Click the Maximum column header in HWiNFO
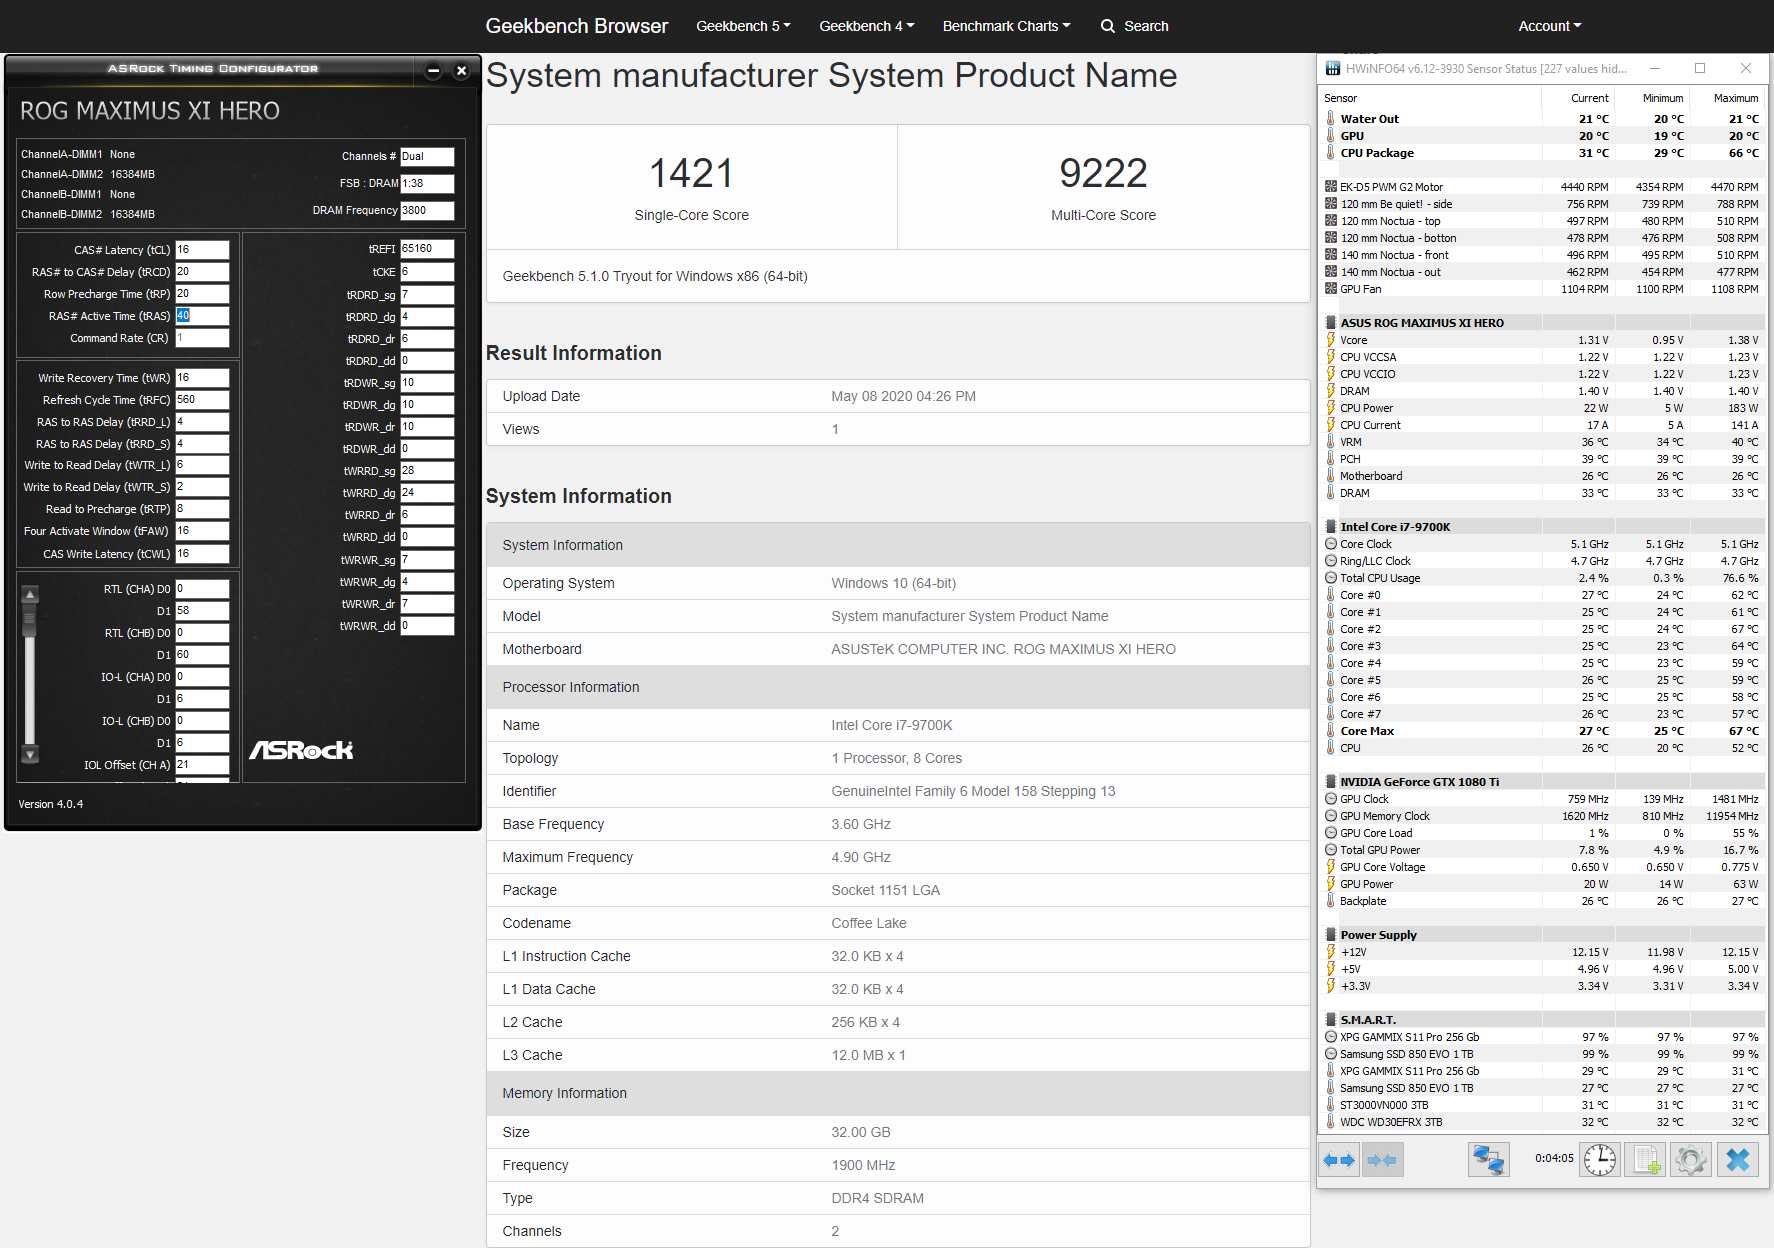Viewport: 1774px width, 1248px height. click(x=1736, y=98)
